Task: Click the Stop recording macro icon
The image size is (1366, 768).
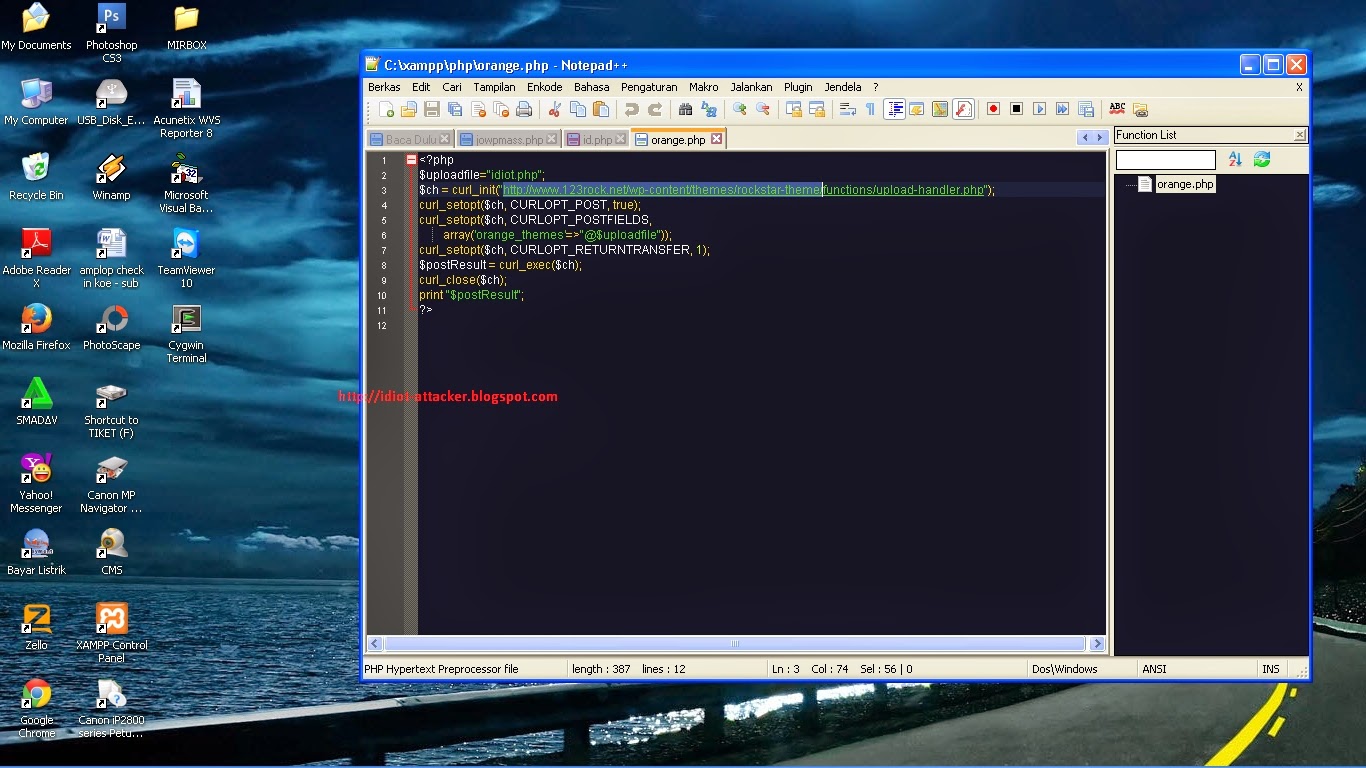Action: point(1016,109)
